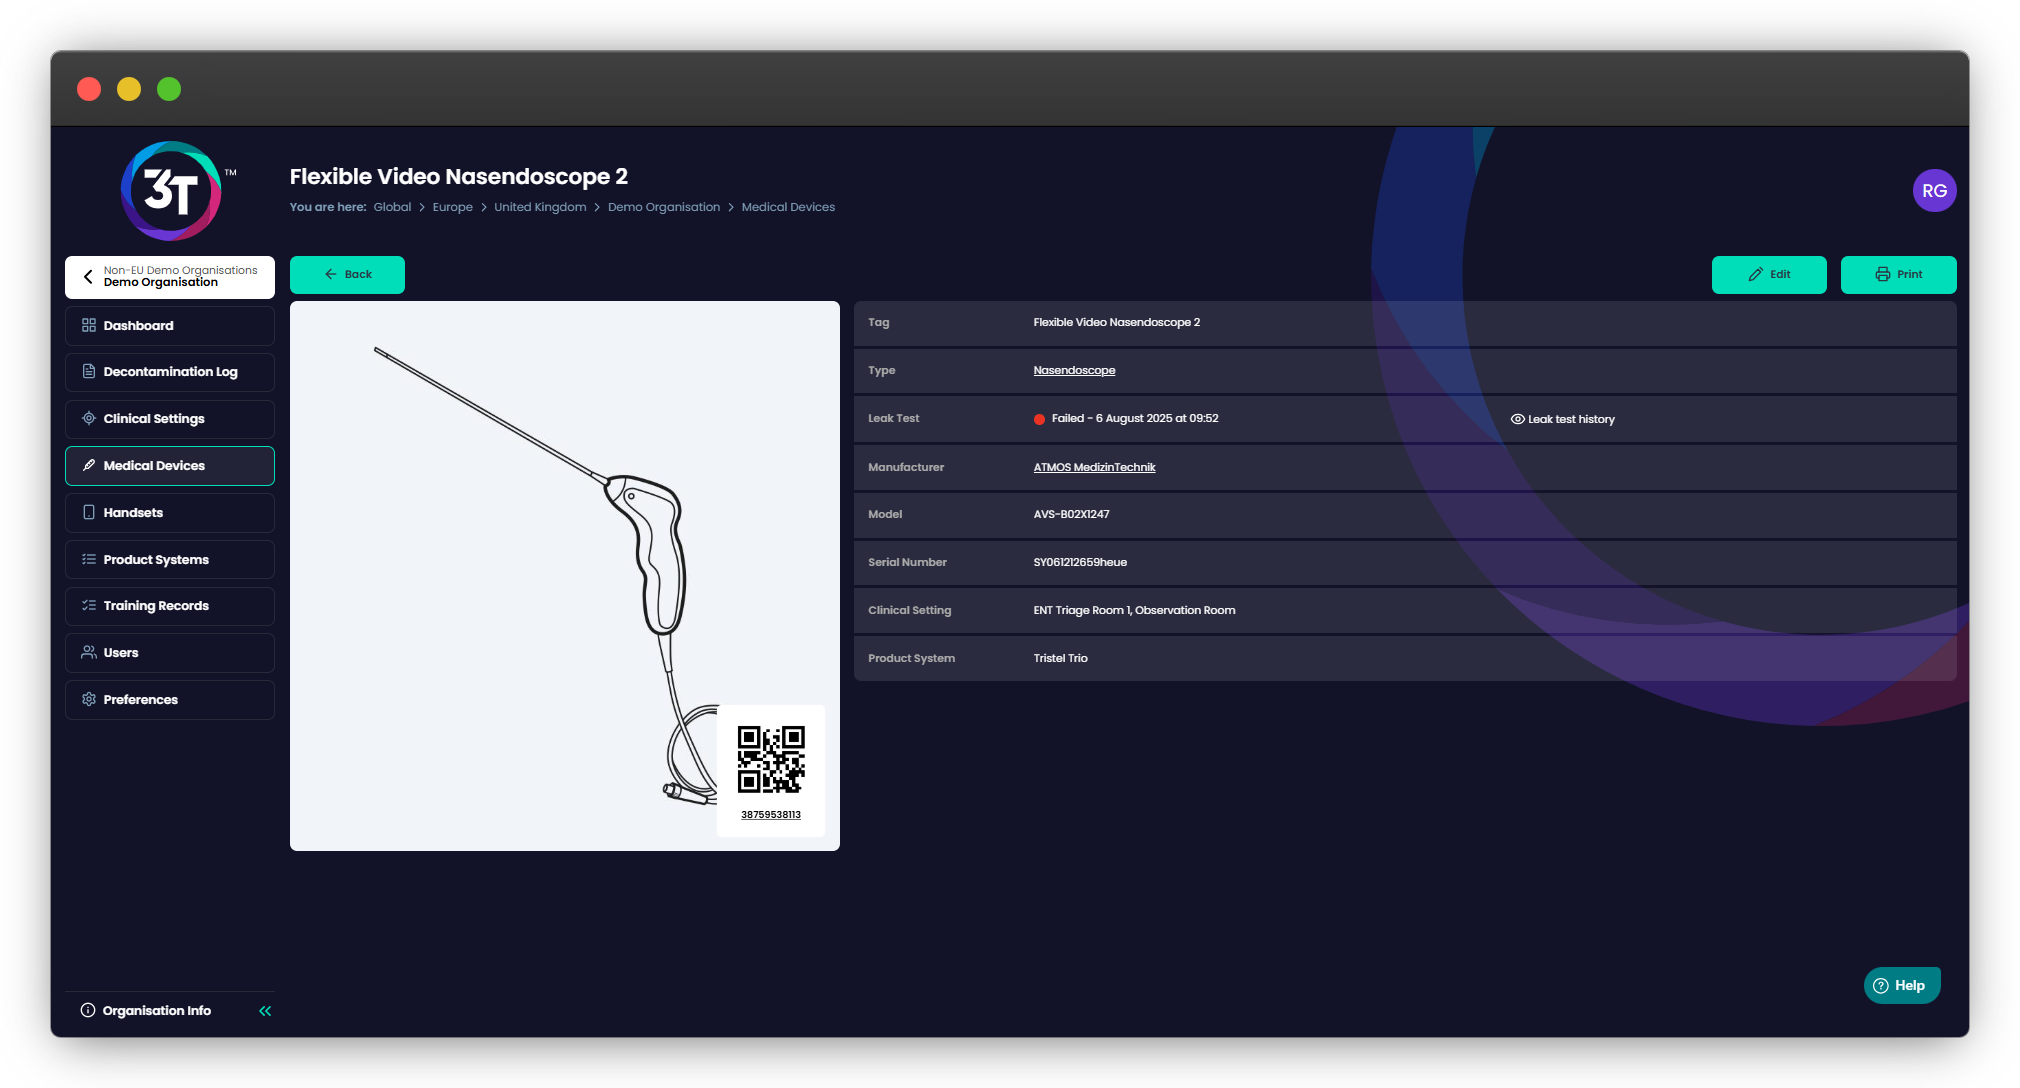Click the device QR code
Image resolution: width=2020 pixels, height=1088 pixels.
[771, 759]
